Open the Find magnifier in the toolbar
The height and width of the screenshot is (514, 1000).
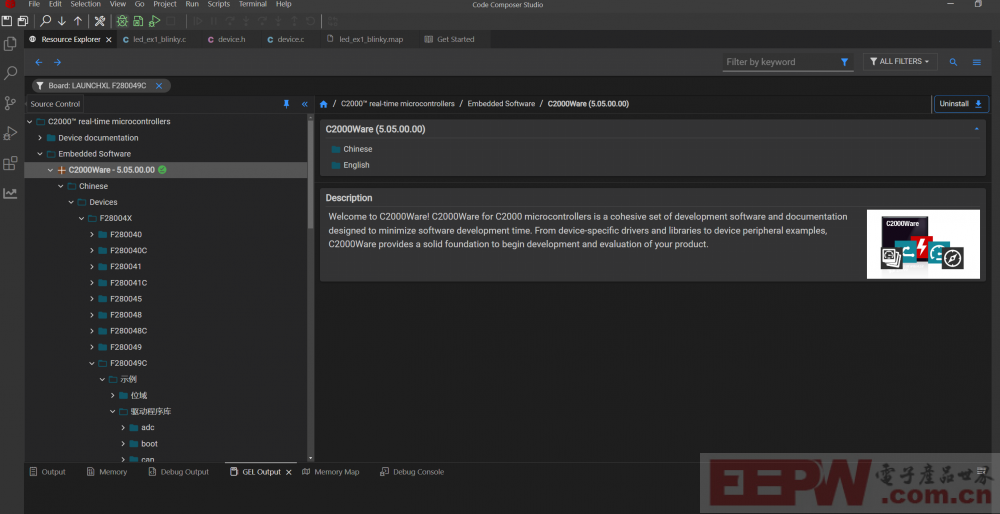coord(45,21)
